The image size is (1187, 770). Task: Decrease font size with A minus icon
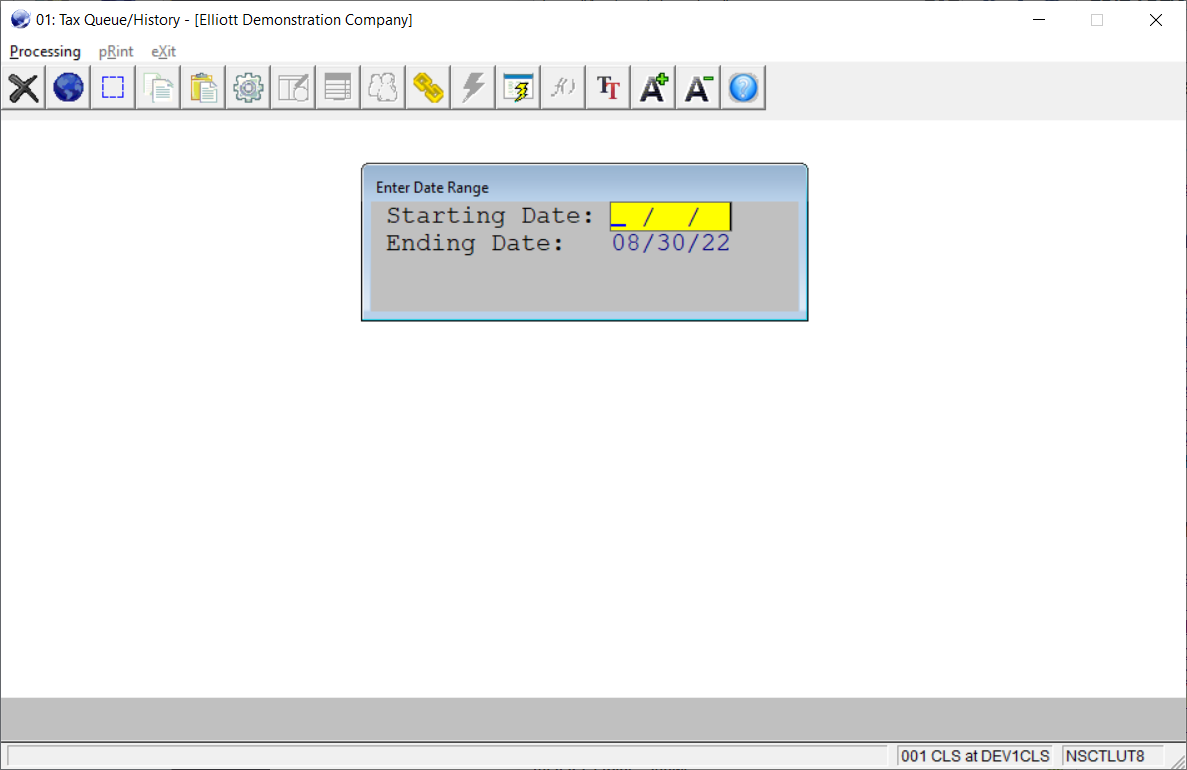[x=698, y=88]
